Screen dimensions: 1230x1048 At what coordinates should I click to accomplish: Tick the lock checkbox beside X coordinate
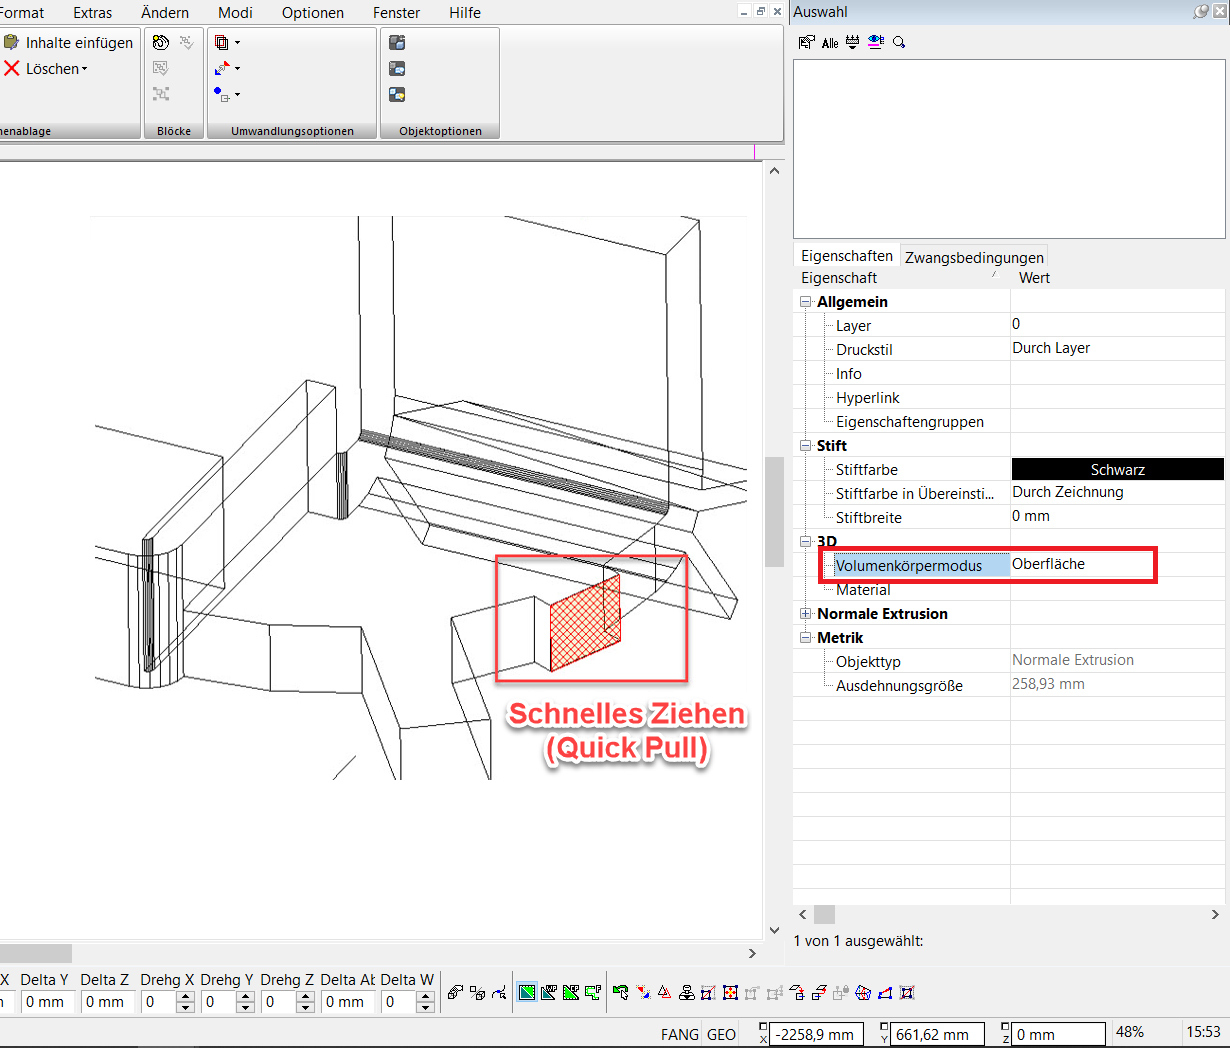(x=763, y=1027)
